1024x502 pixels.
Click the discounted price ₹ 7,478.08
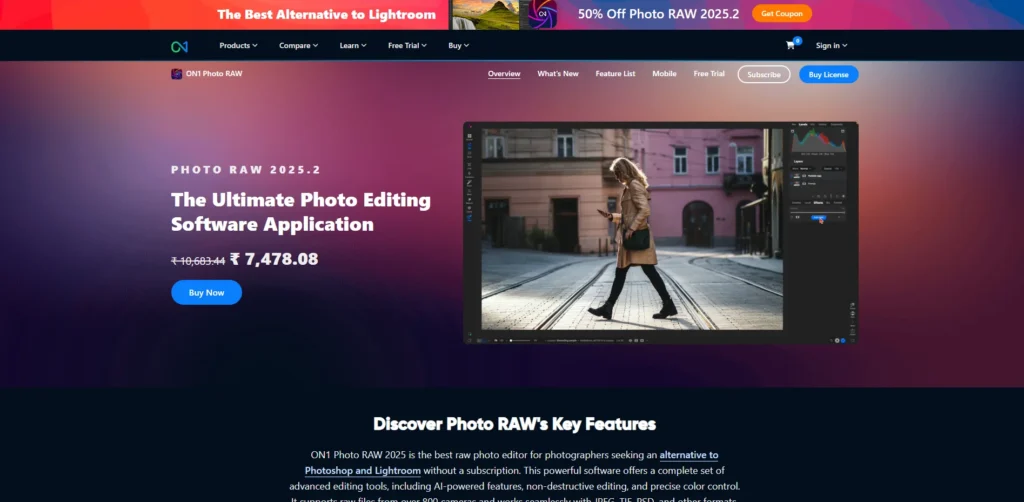[x=274, y=259]
